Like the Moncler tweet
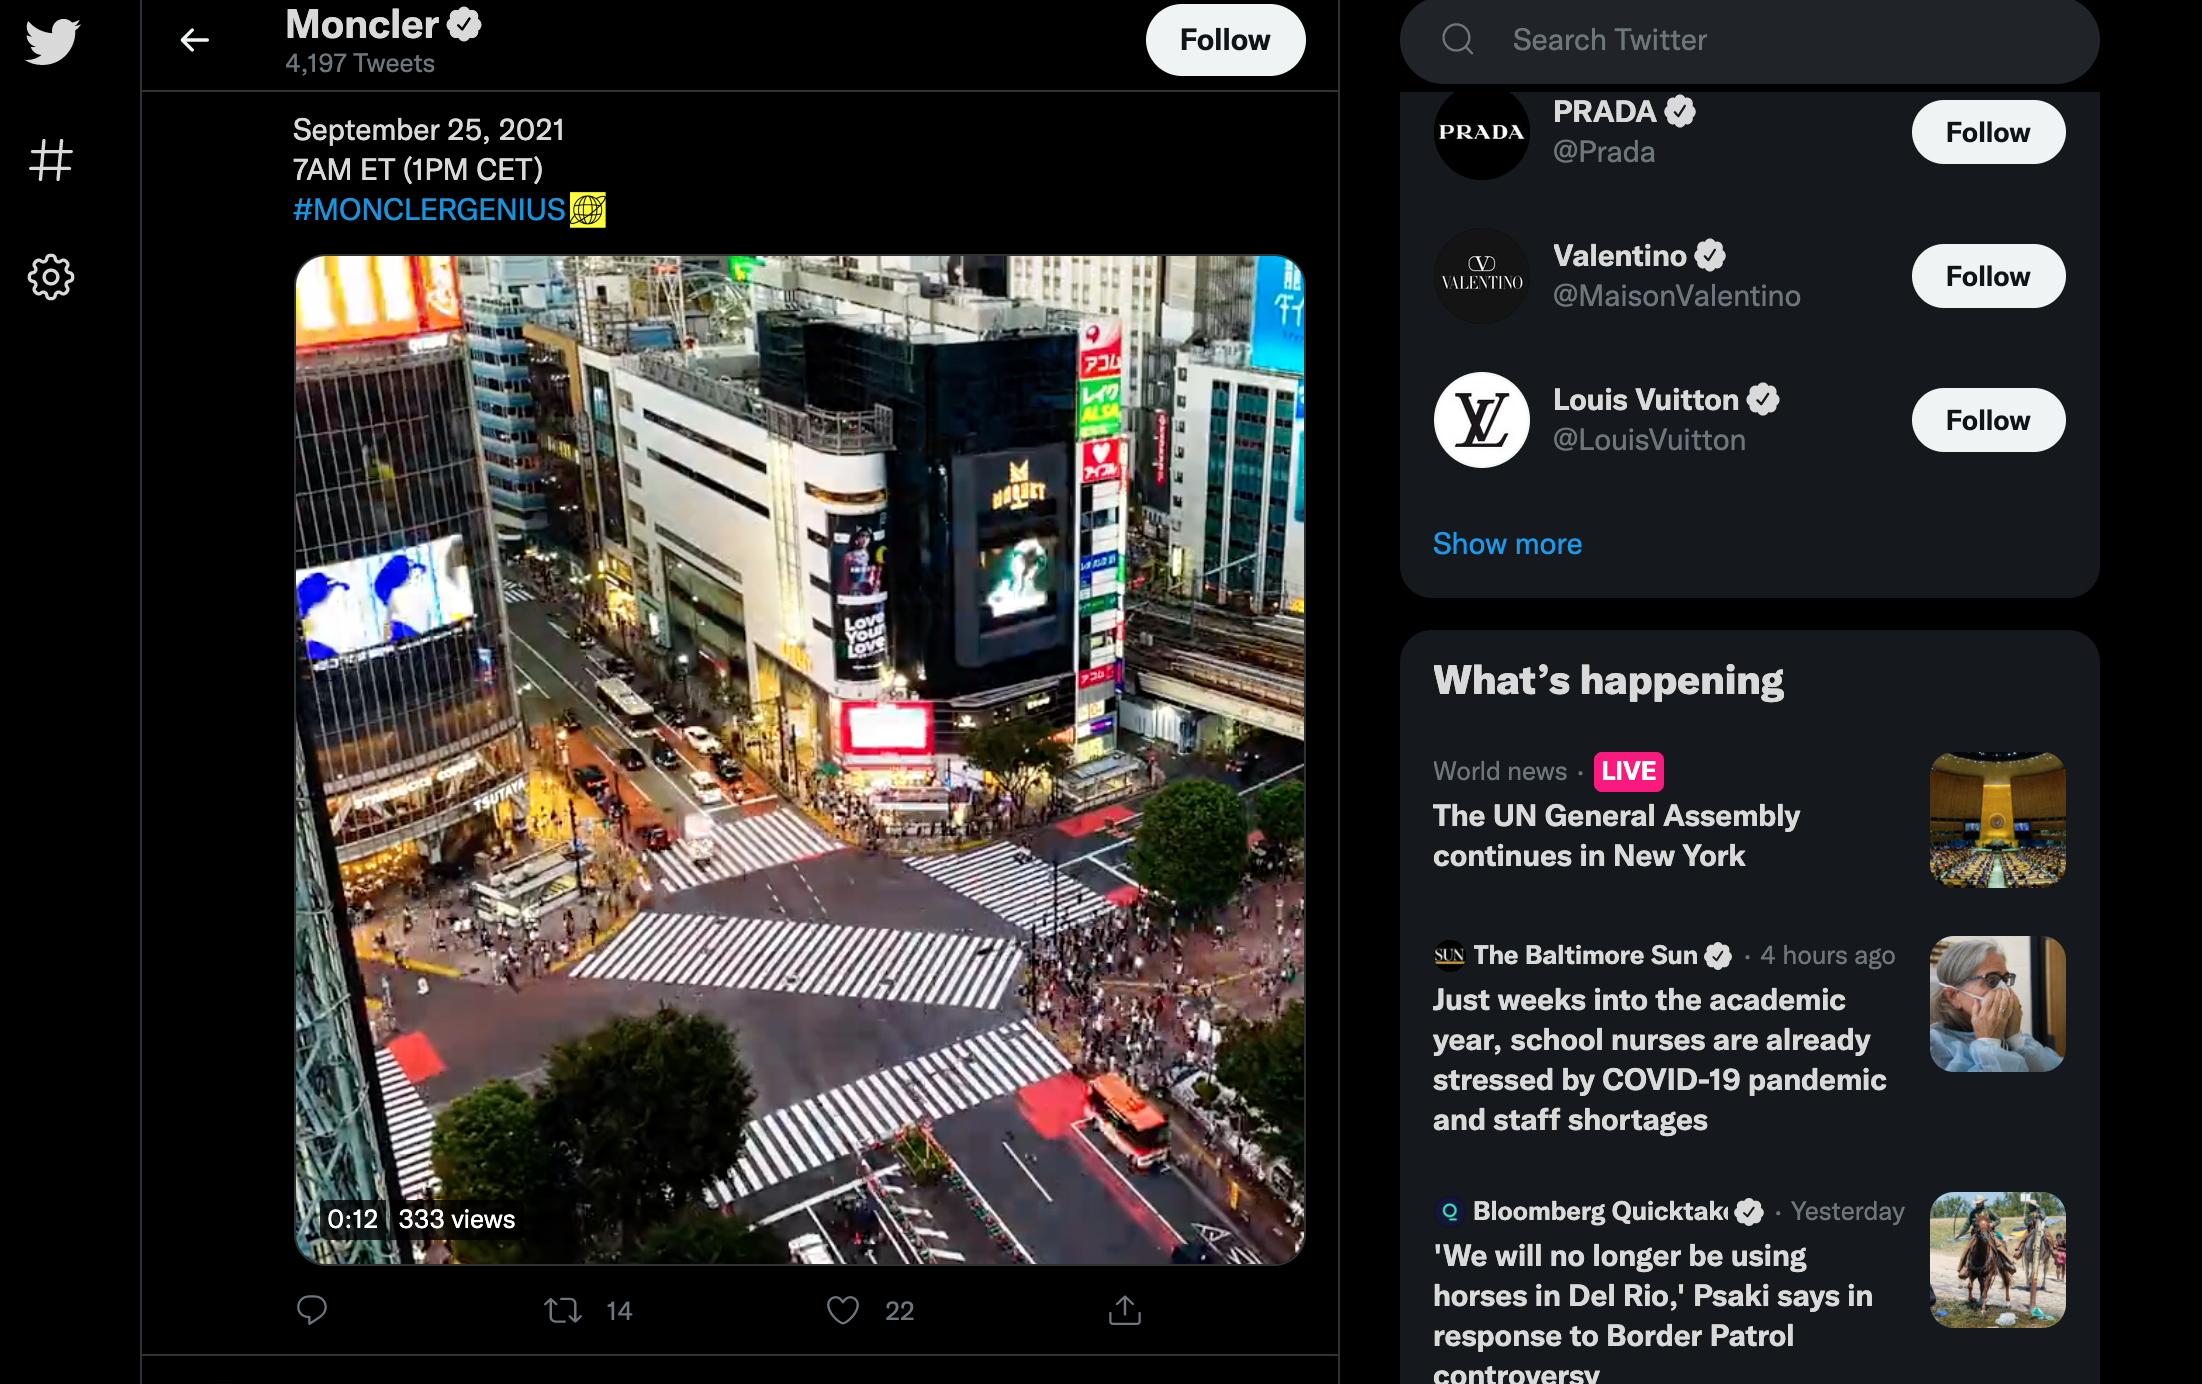 coord(843,1310)
